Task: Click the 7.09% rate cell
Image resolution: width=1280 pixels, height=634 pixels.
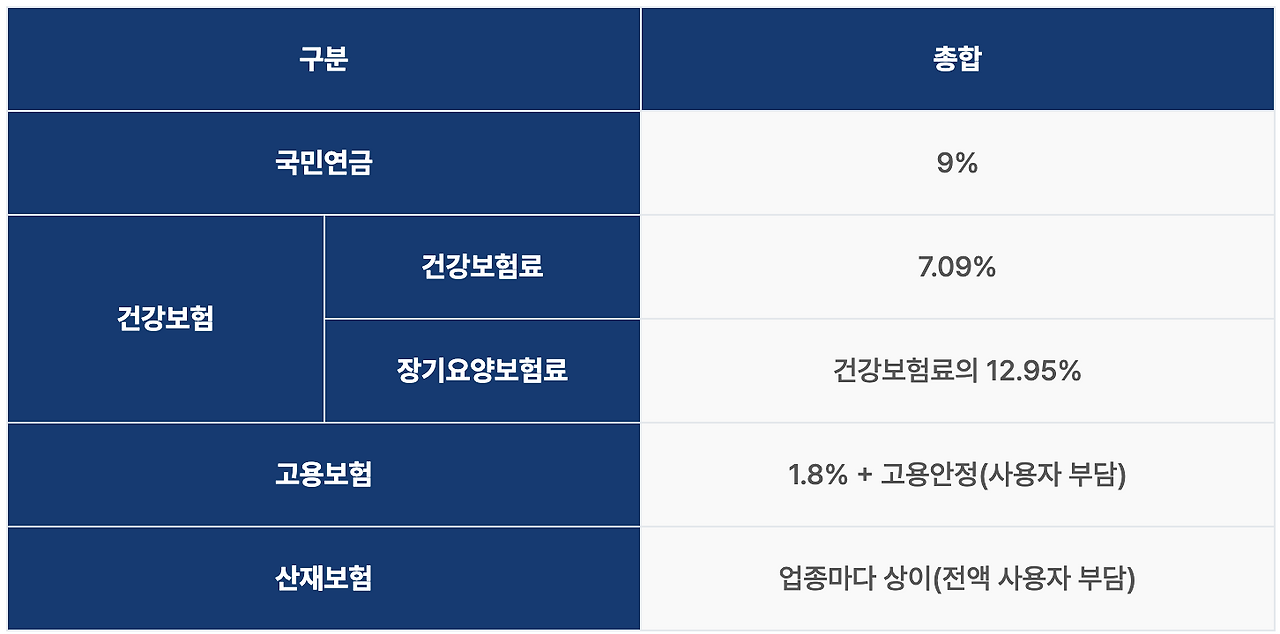Action: 957,267
